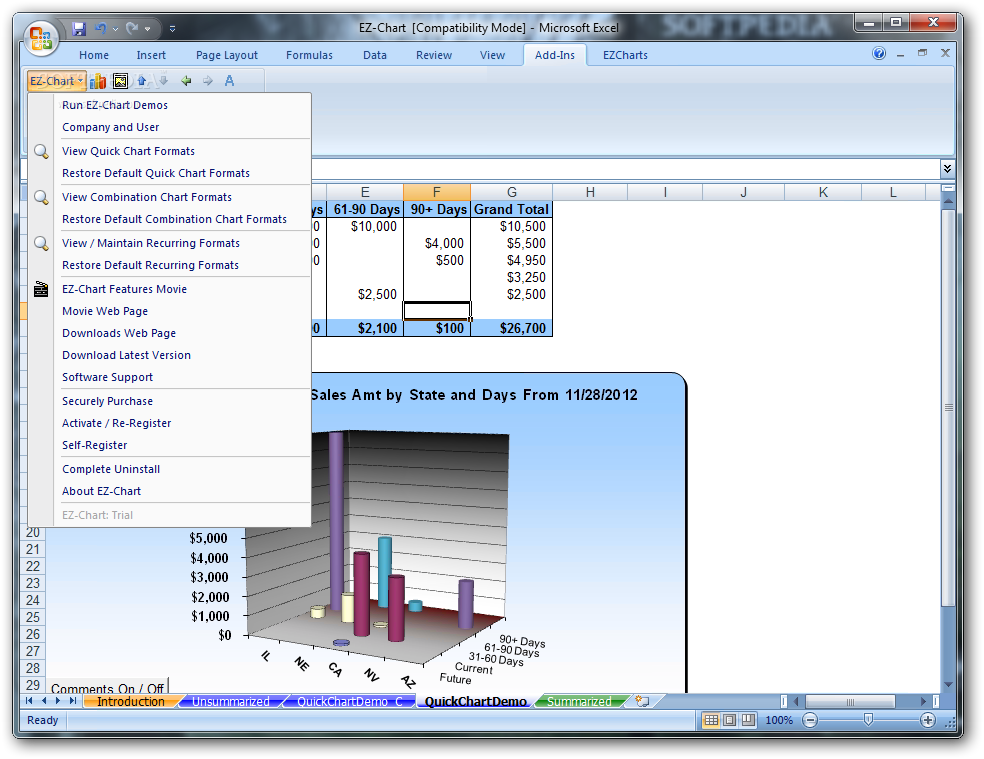Click the zoom slider handle
This screenshot has height=759, width=984.
click(x=868, y=719)
